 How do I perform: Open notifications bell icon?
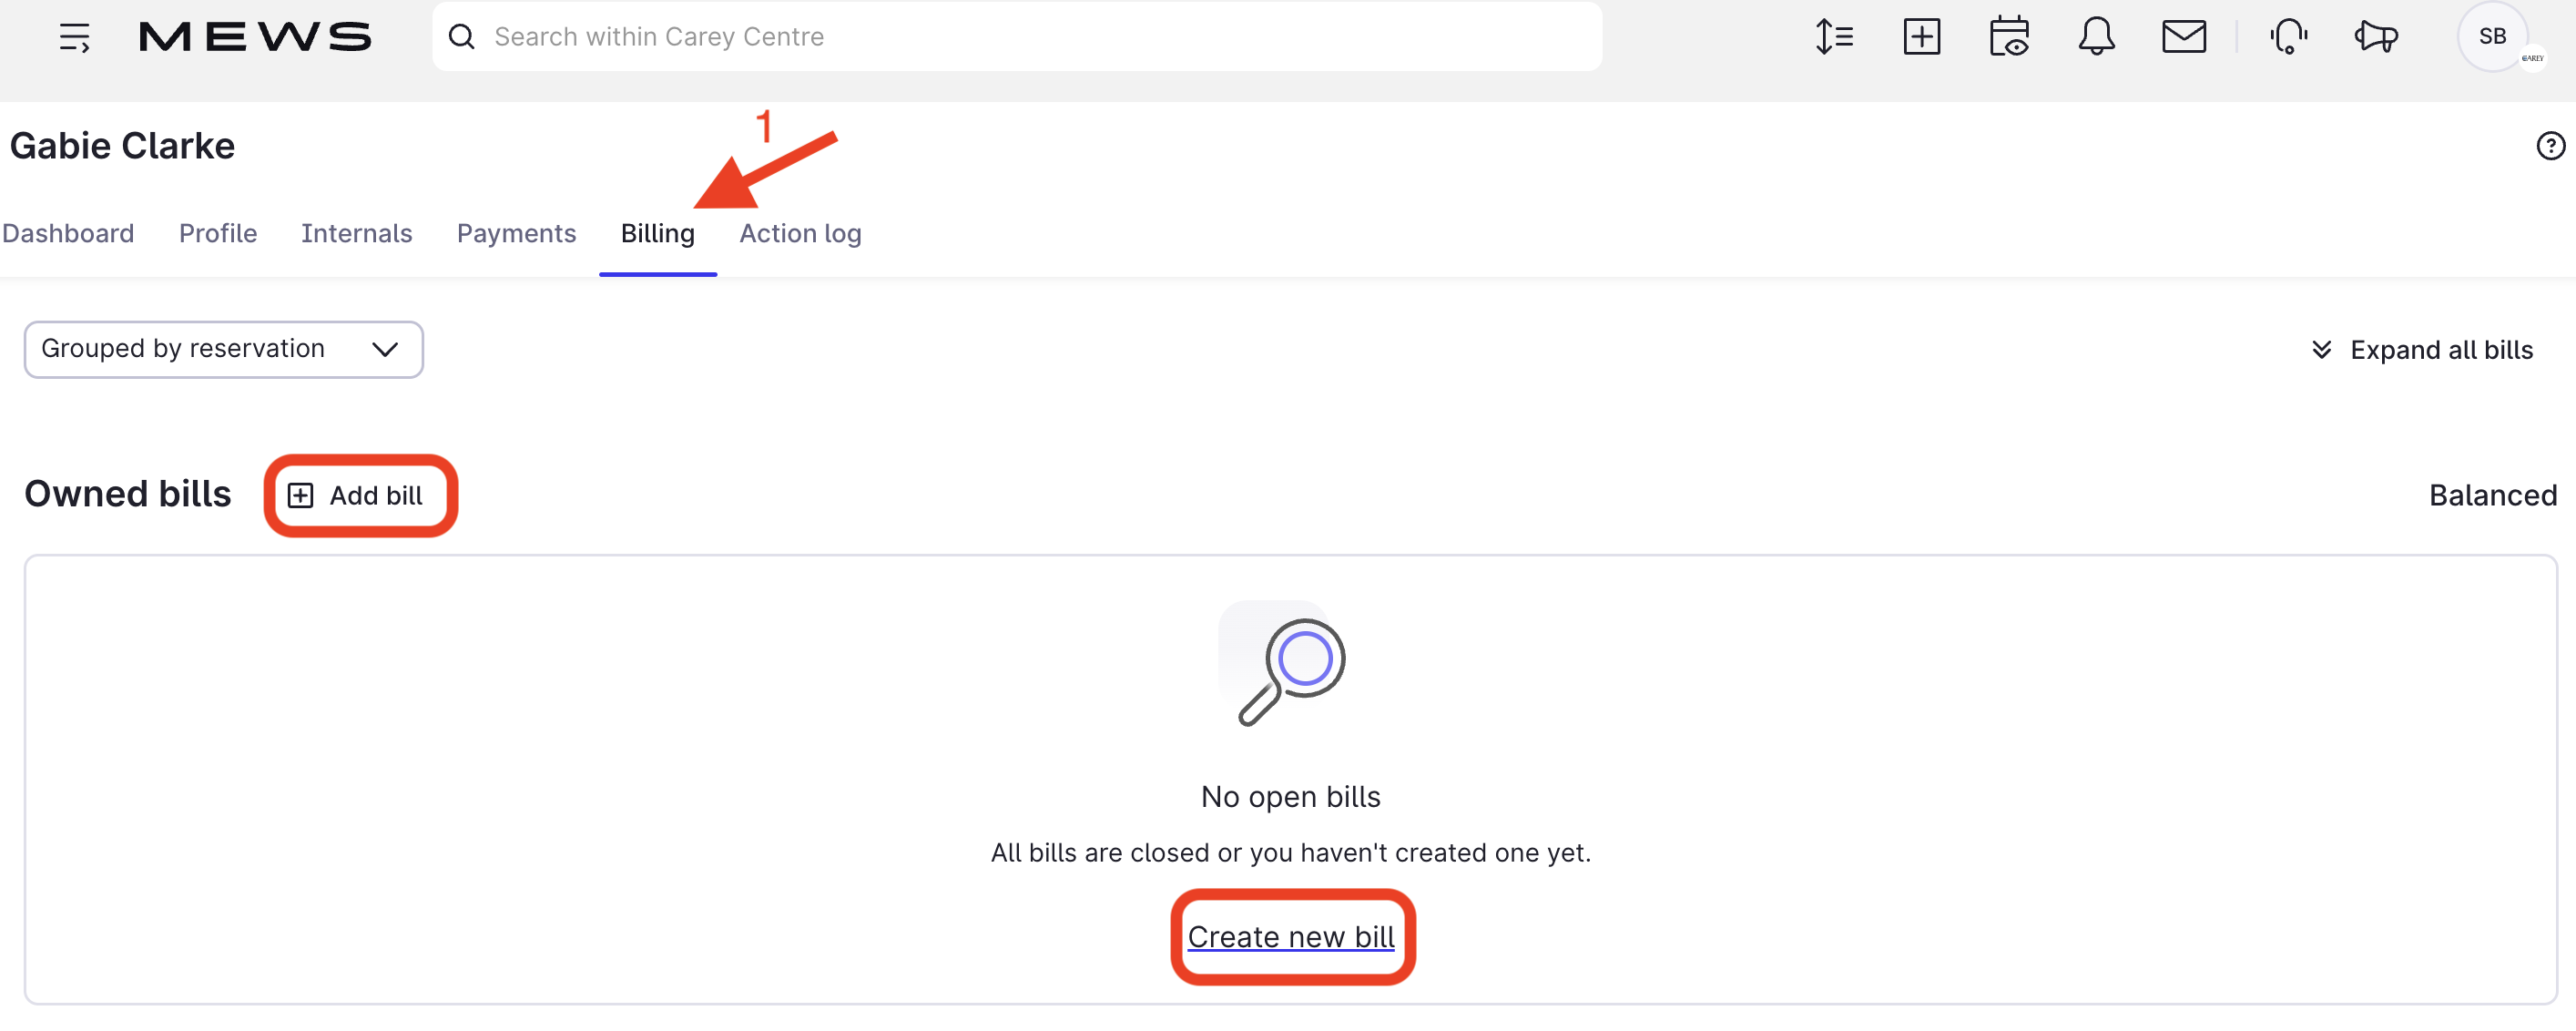coord(2096,37)
